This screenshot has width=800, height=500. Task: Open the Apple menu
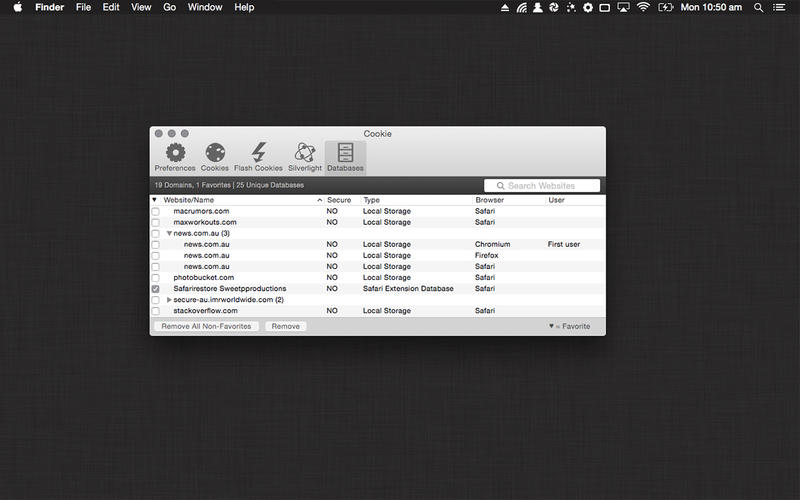click(x=17, y=7)
